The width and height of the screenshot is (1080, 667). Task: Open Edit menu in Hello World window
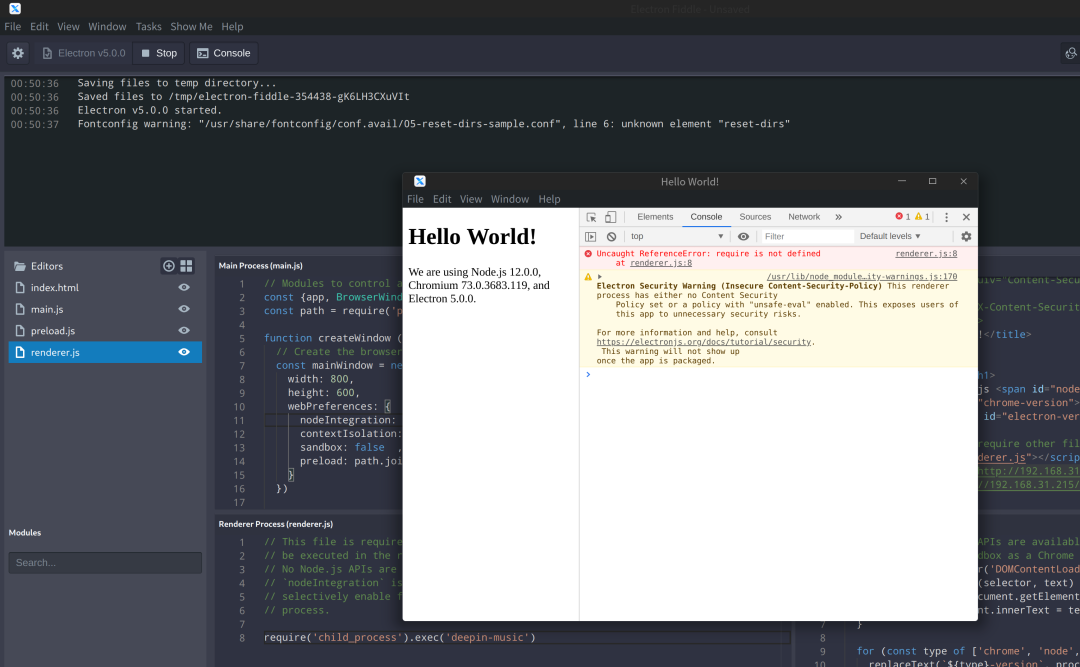coord(442,199)
